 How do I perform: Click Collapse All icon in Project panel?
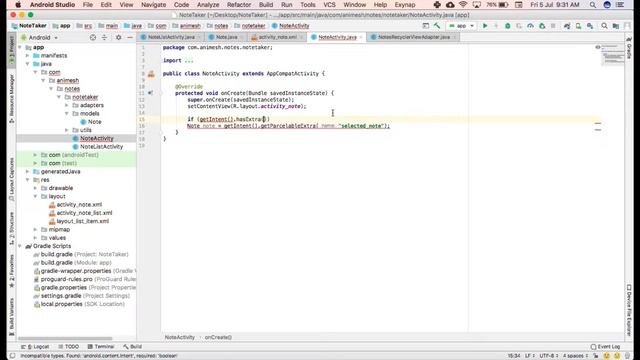point(104,38)
